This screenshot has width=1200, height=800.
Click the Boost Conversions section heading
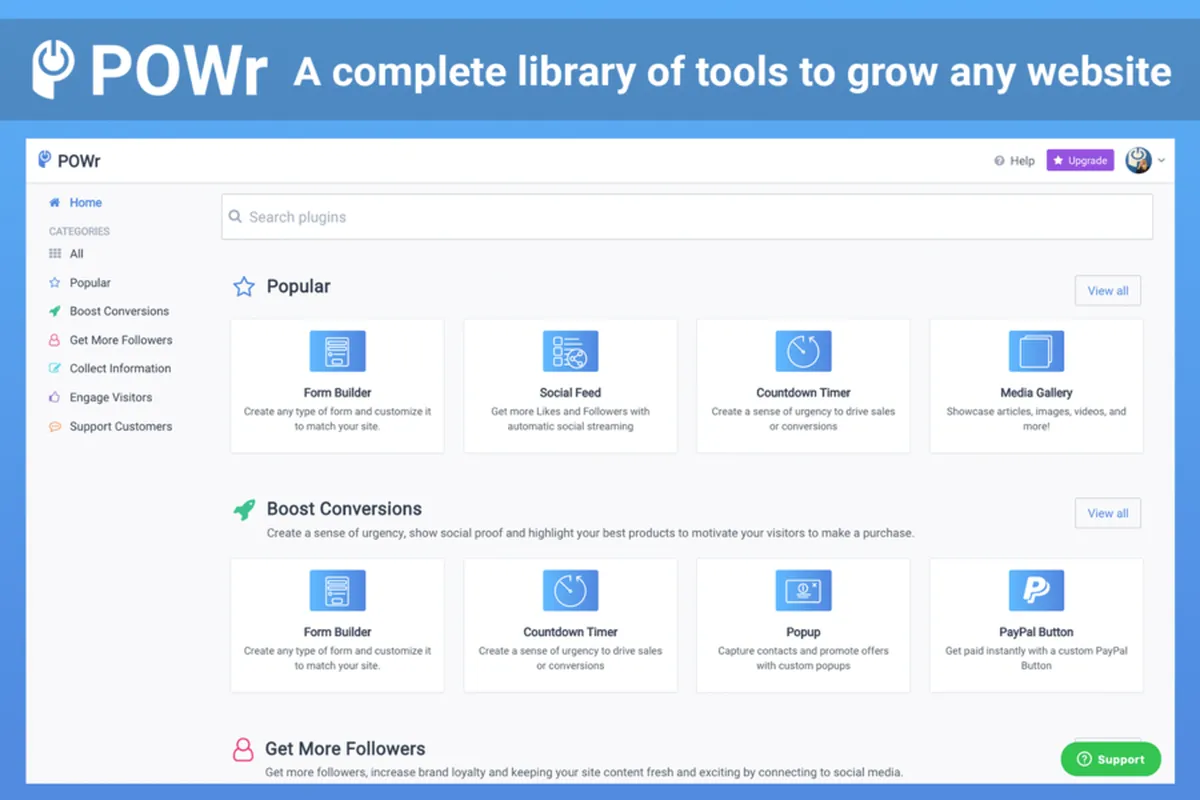coord(344,509)
